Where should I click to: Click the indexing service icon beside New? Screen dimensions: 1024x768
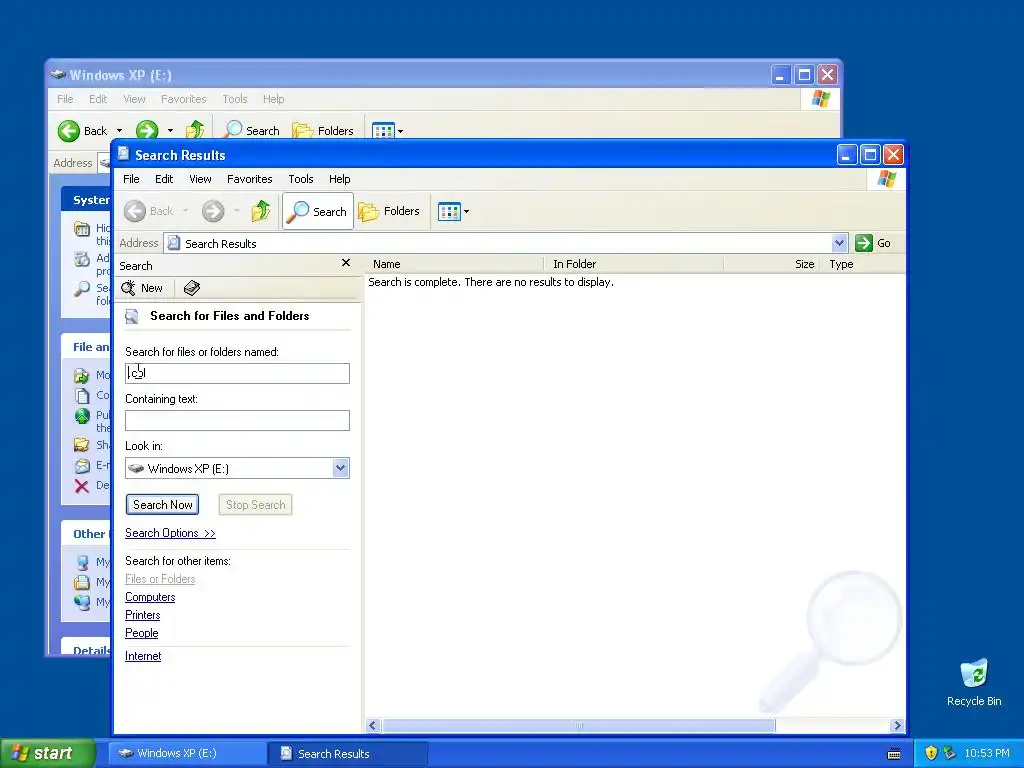(192, 288)
